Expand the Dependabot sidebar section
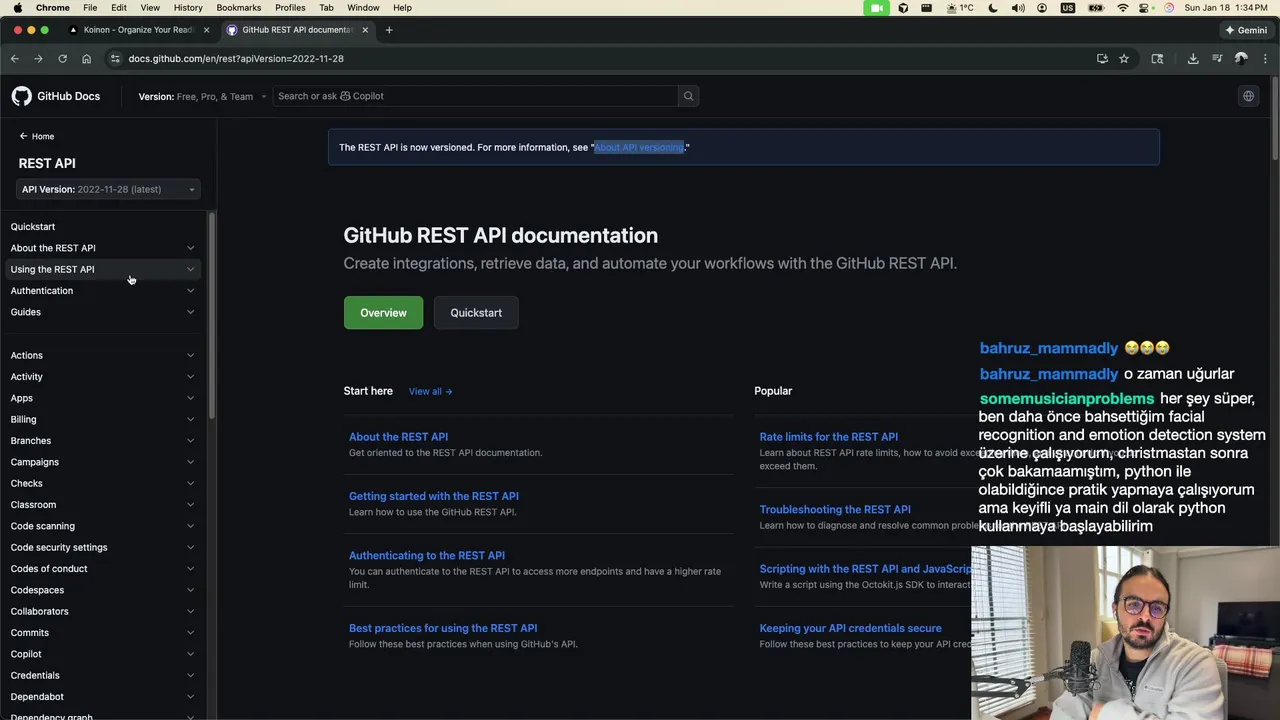 pyautogui.click(x=102, y=697)
